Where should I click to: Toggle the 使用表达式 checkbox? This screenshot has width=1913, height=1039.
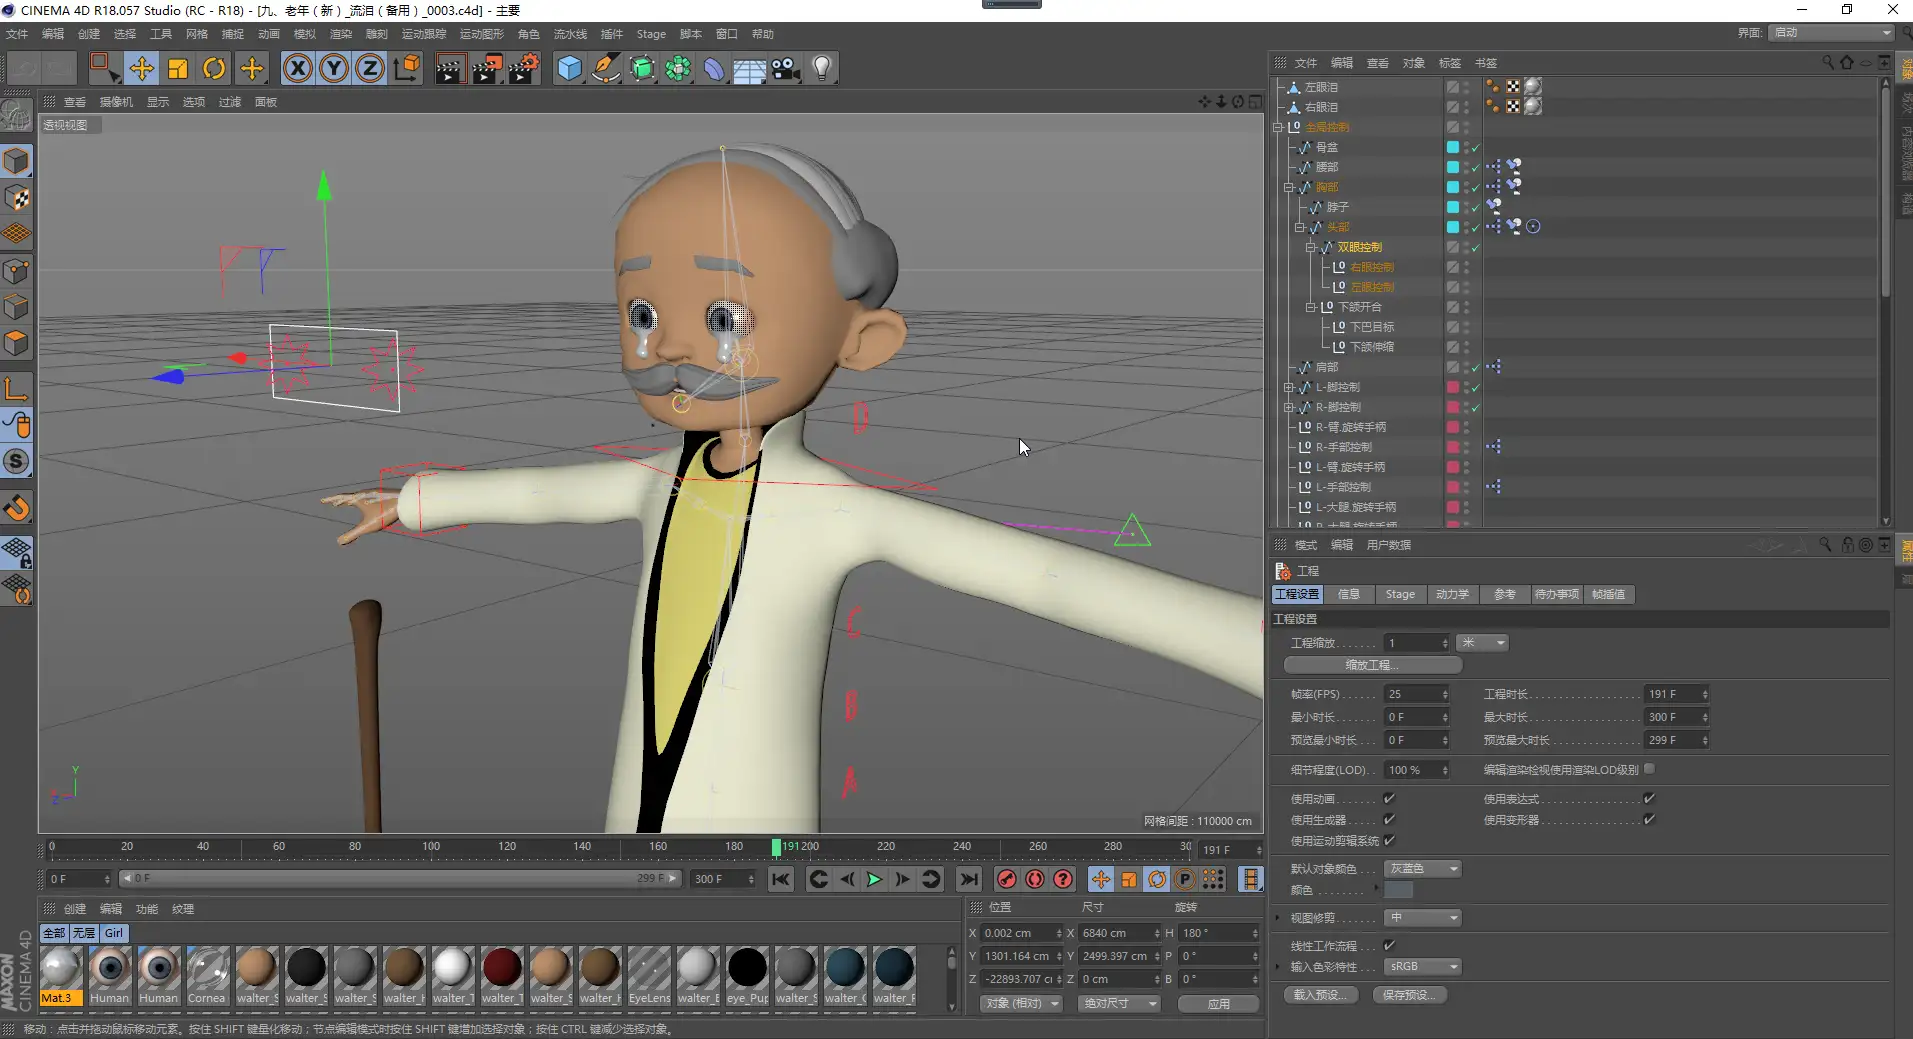coord(1649,798)
